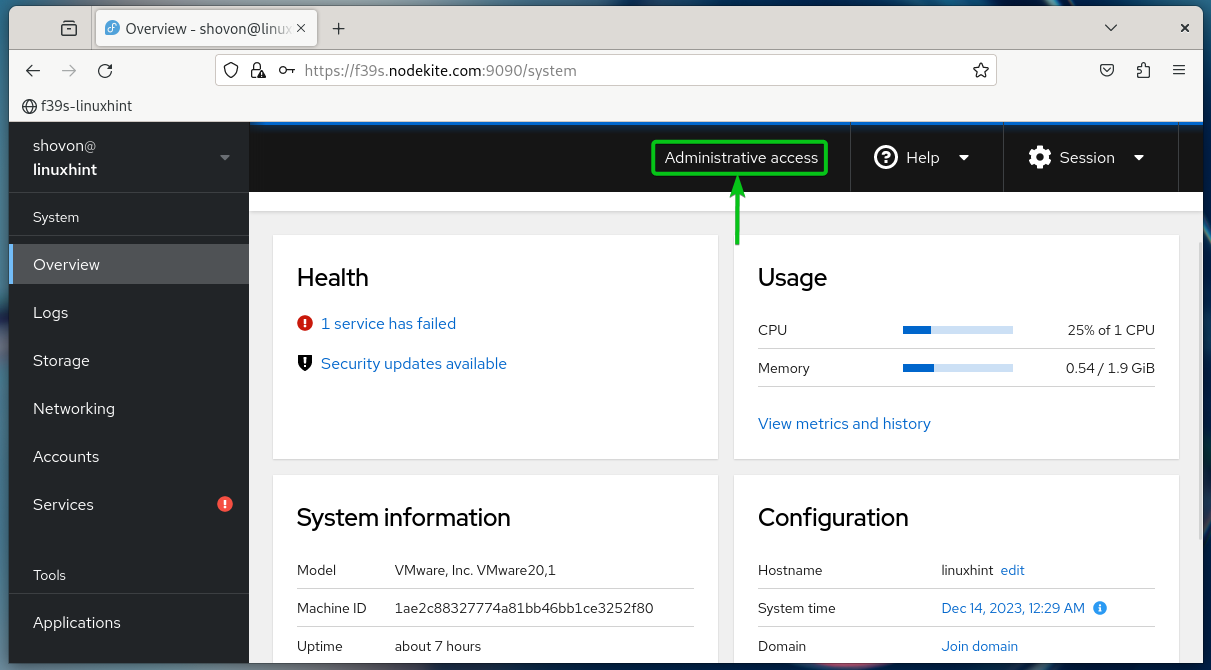The image size is (1211, 670).
Task: Click the key permissions icon in address bar
Action: coord(287,71)
